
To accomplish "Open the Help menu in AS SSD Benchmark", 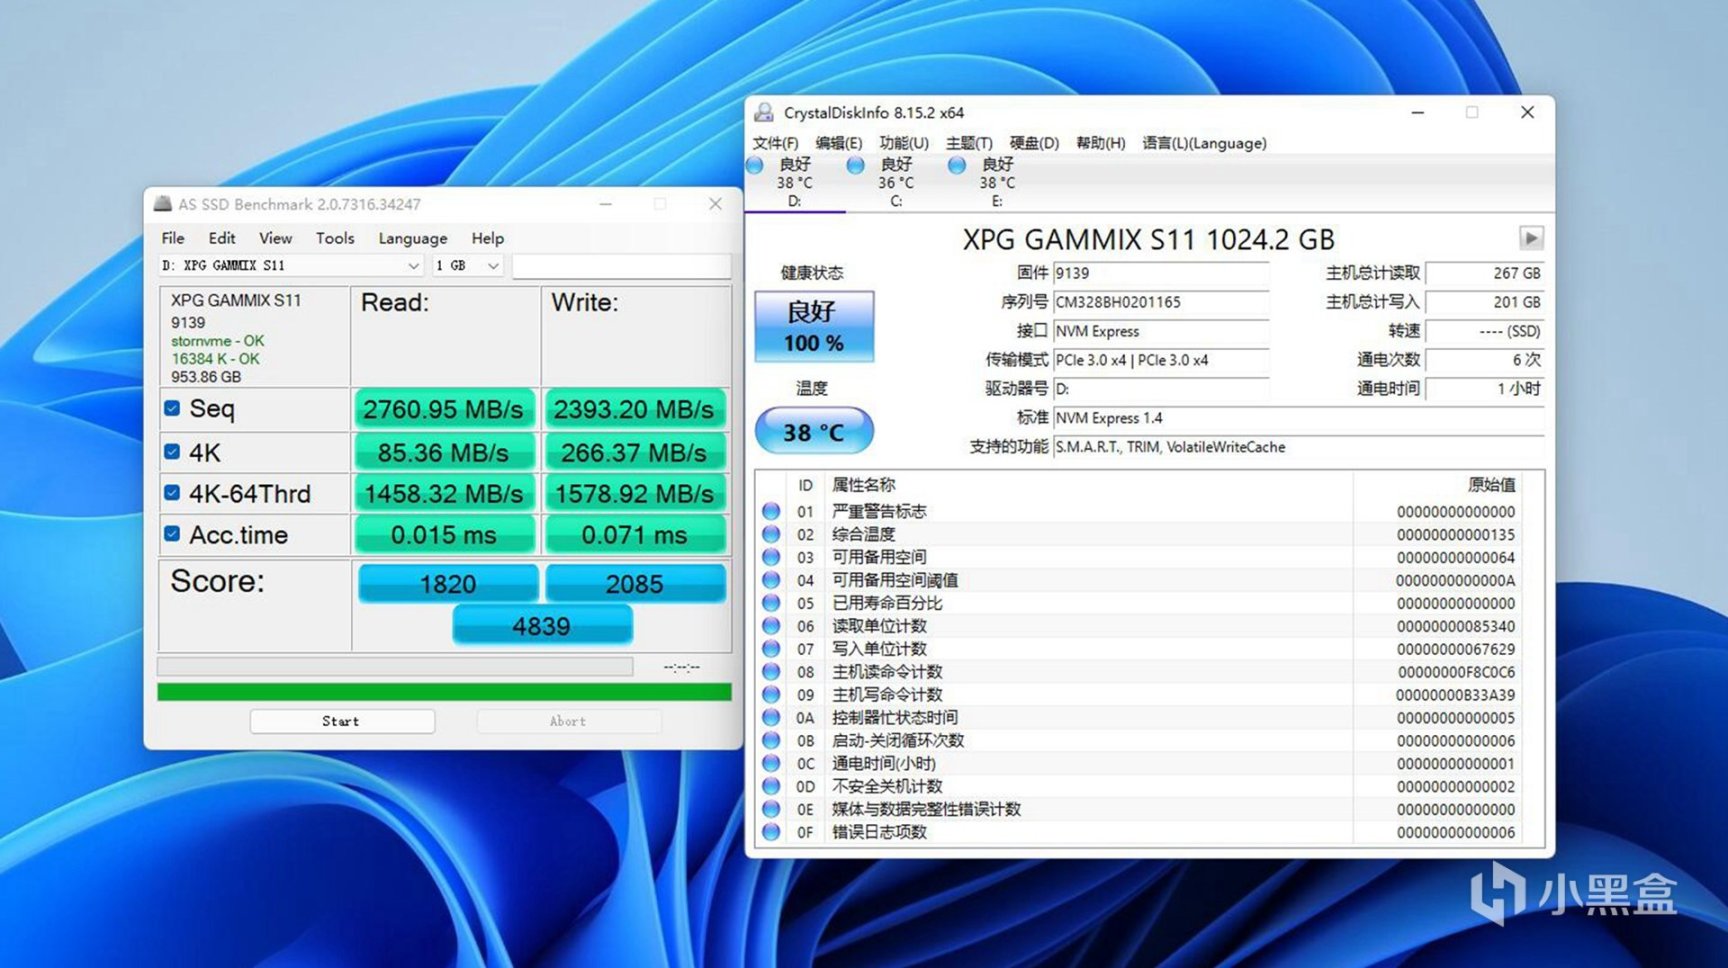I will pyautogui.click(x=488, y=238).
